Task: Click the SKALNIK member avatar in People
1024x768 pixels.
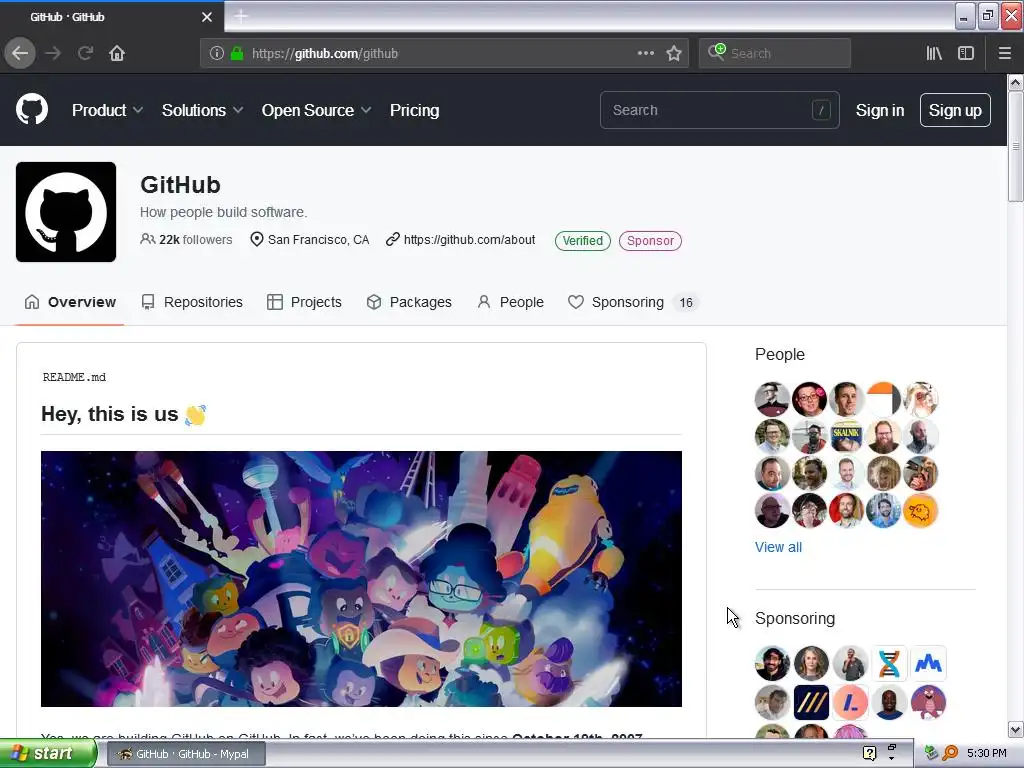Action: [x=846, y=436]
